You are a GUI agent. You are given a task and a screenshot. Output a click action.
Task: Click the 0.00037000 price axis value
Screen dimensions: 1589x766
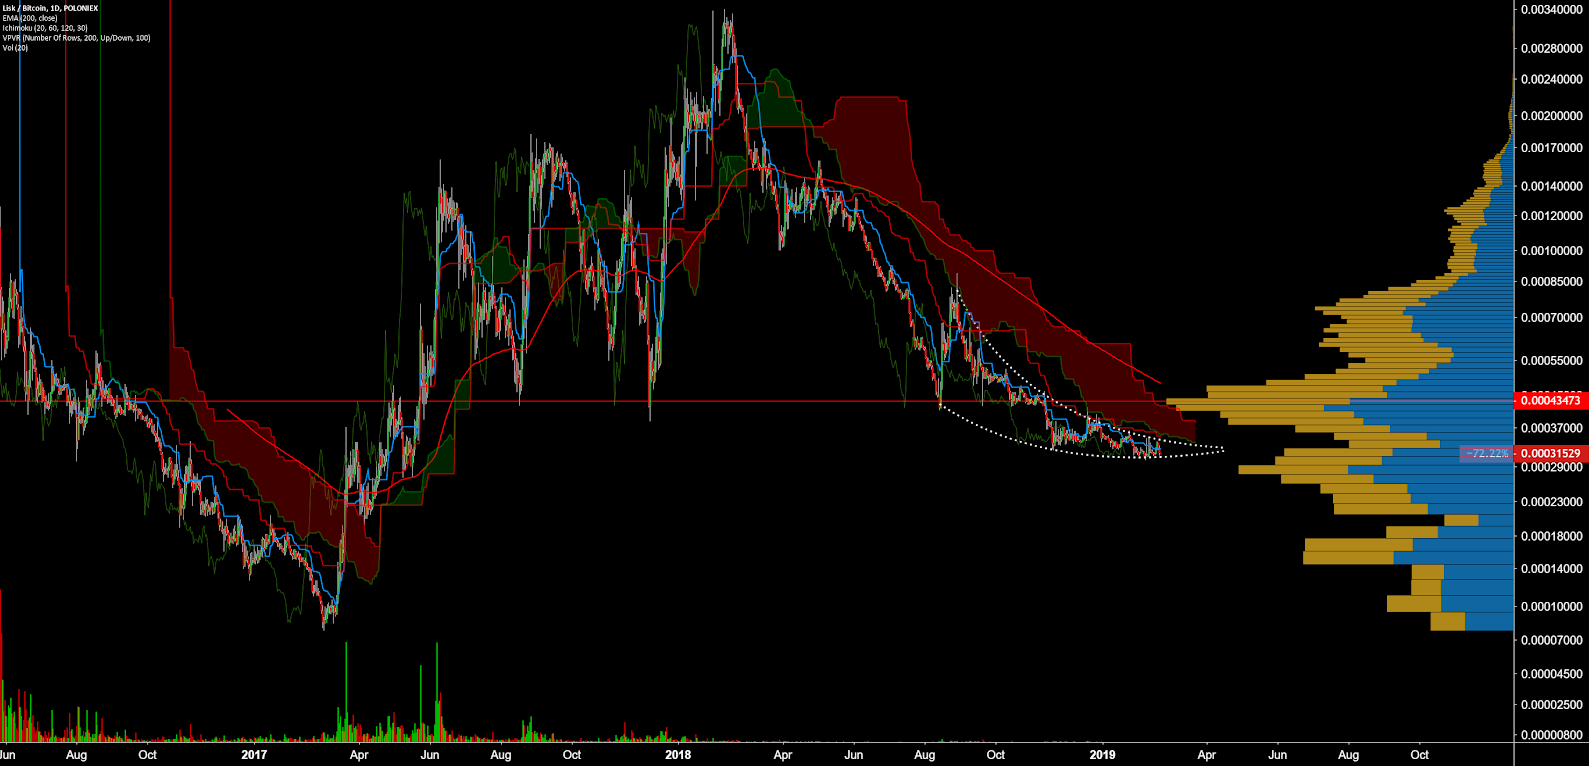[1552, 428]
